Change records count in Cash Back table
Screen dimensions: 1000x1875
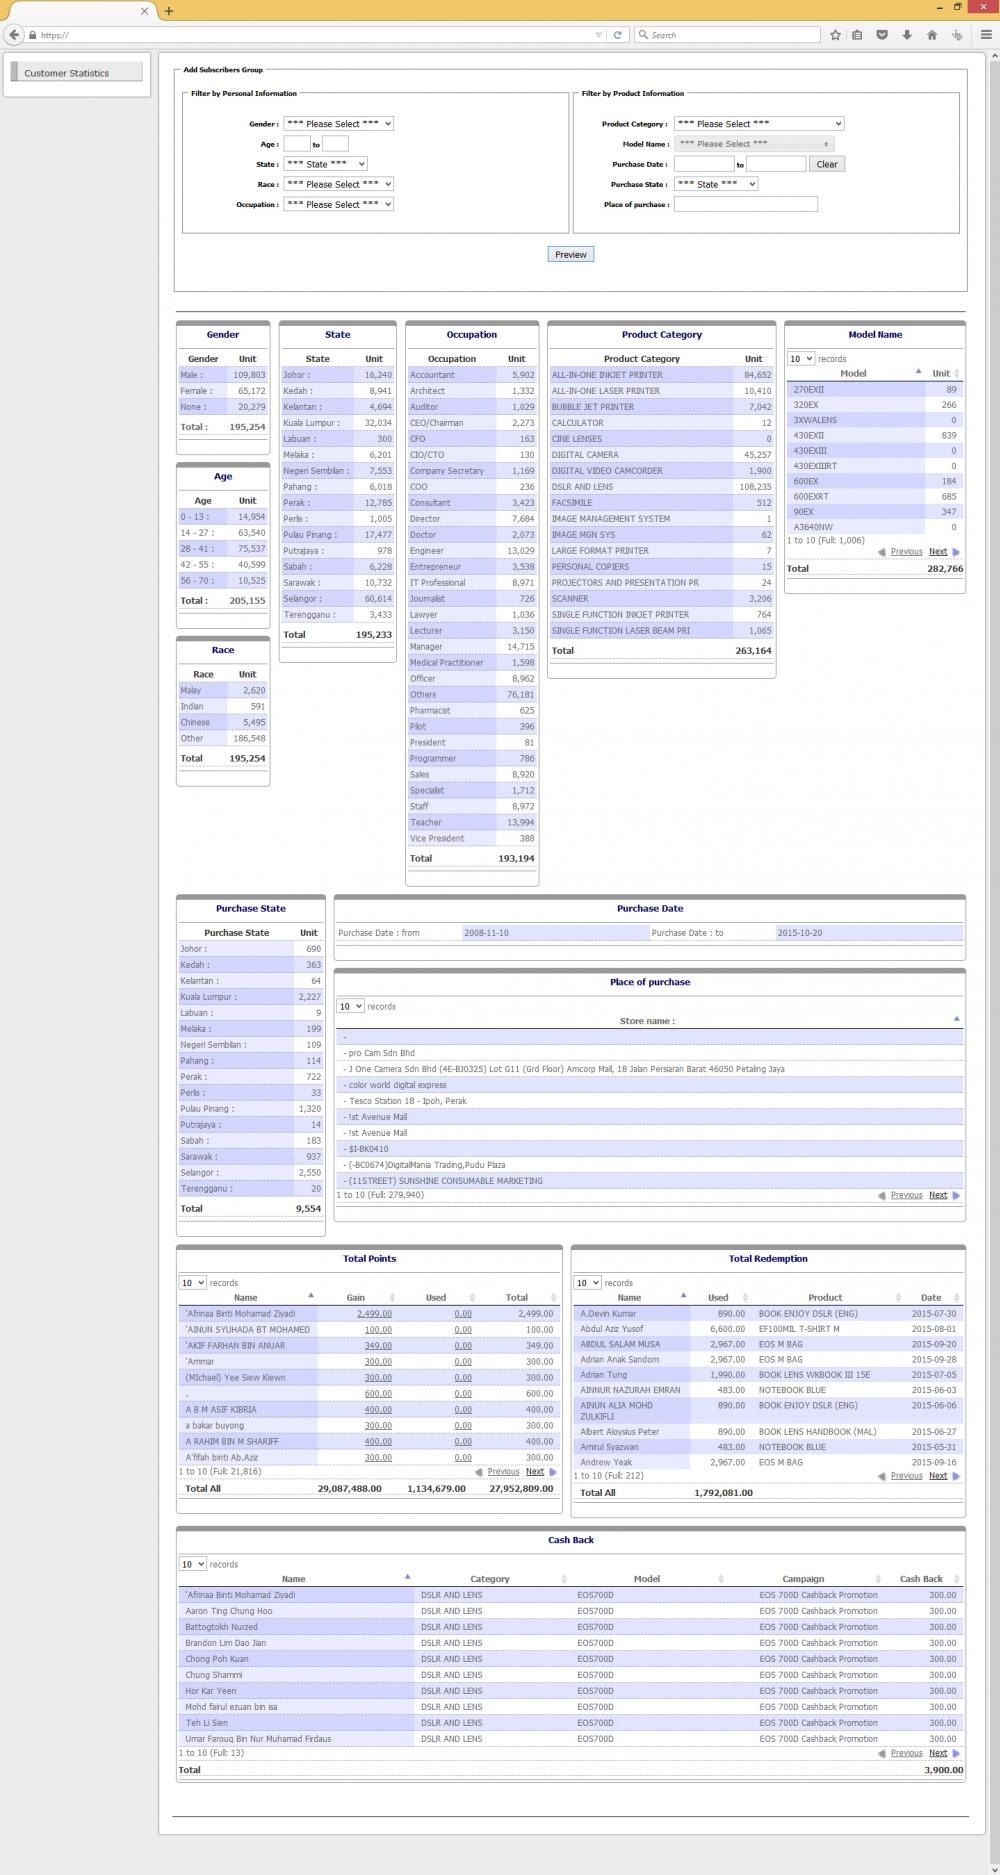point(192,1564)
